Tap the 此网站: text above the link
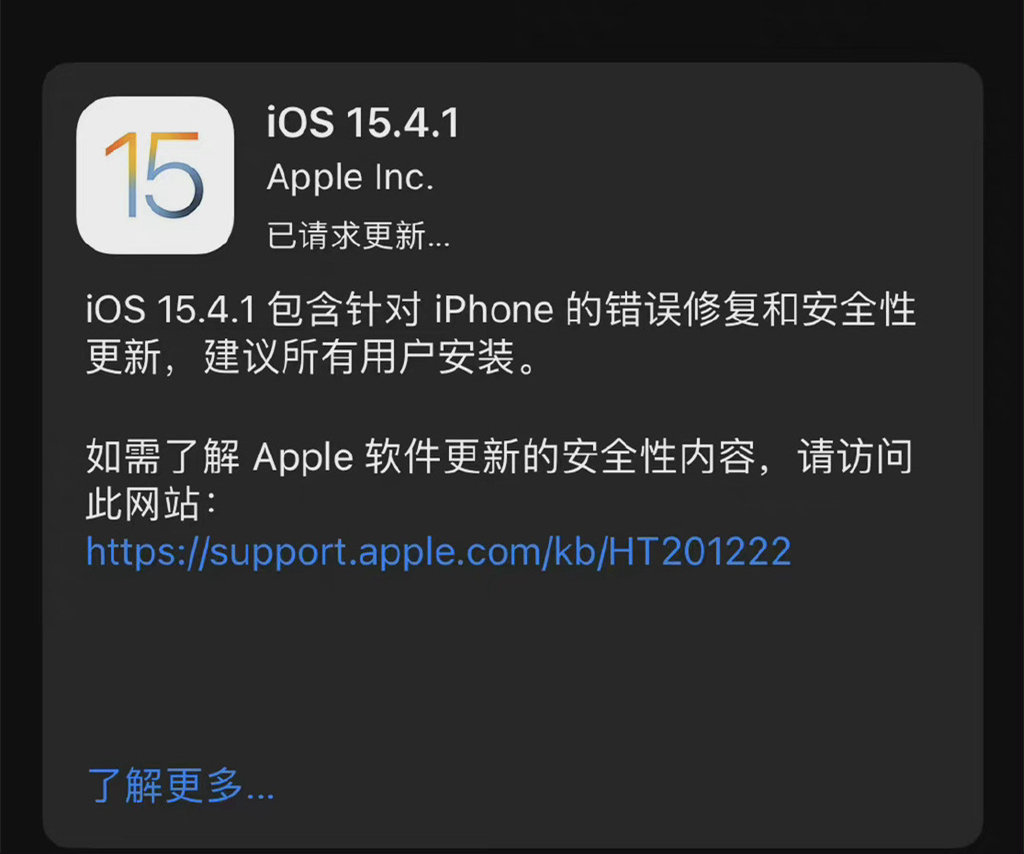1024x854 pixels. (x=151, y=504)
